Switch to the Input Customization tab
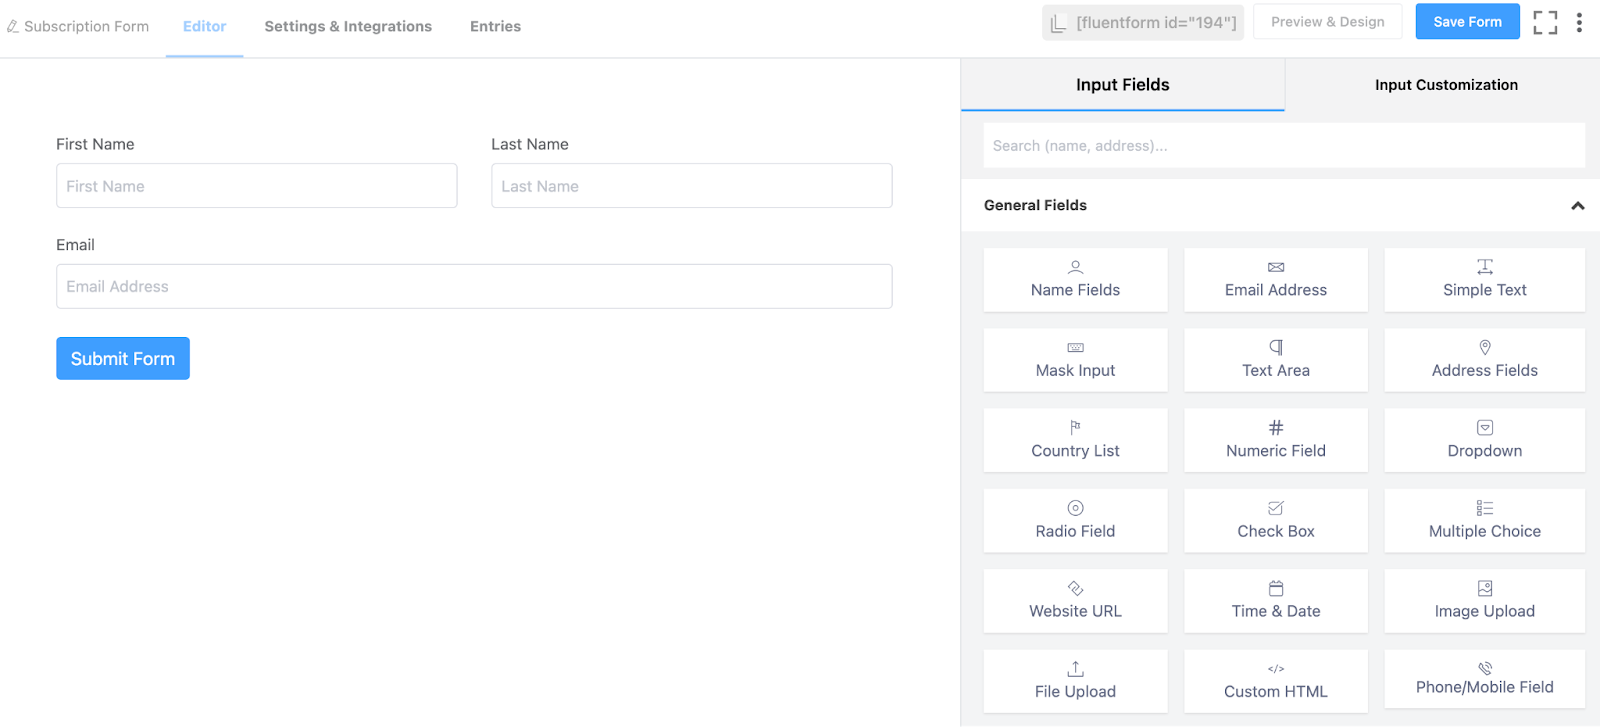The height and width of the screenshot is (727, 1600). click(1445, 85)
